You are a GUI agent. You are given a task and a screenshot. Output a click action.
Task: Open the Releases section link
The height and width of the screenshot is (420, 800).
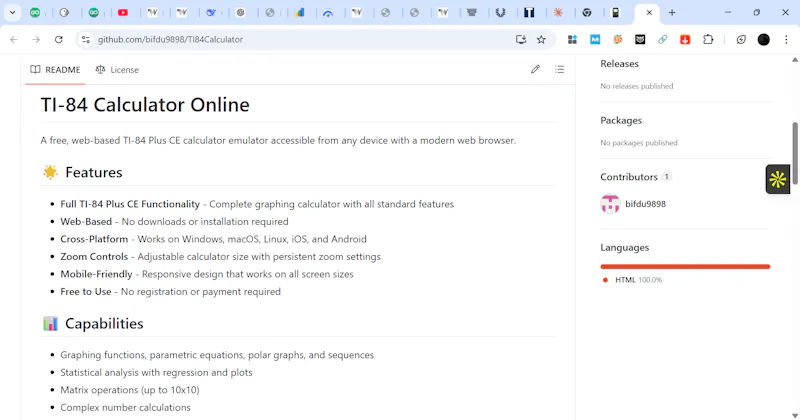[619, 64]
